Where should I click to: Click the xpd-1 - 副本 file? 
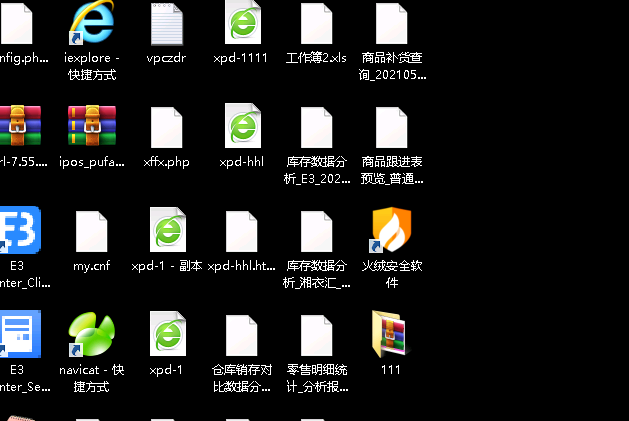166,231
